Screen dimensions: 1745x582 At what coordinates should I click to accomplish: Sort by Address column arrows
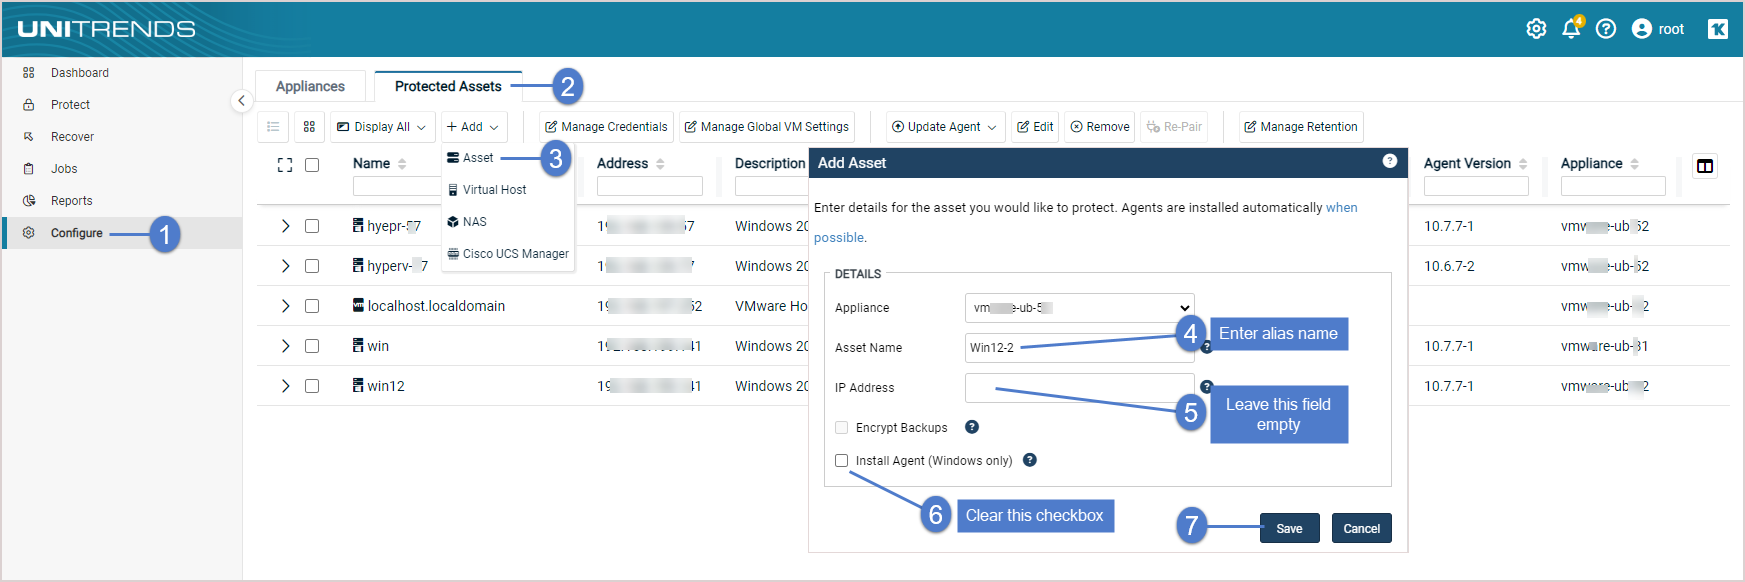pyautogui.click(x=660, y=164)
